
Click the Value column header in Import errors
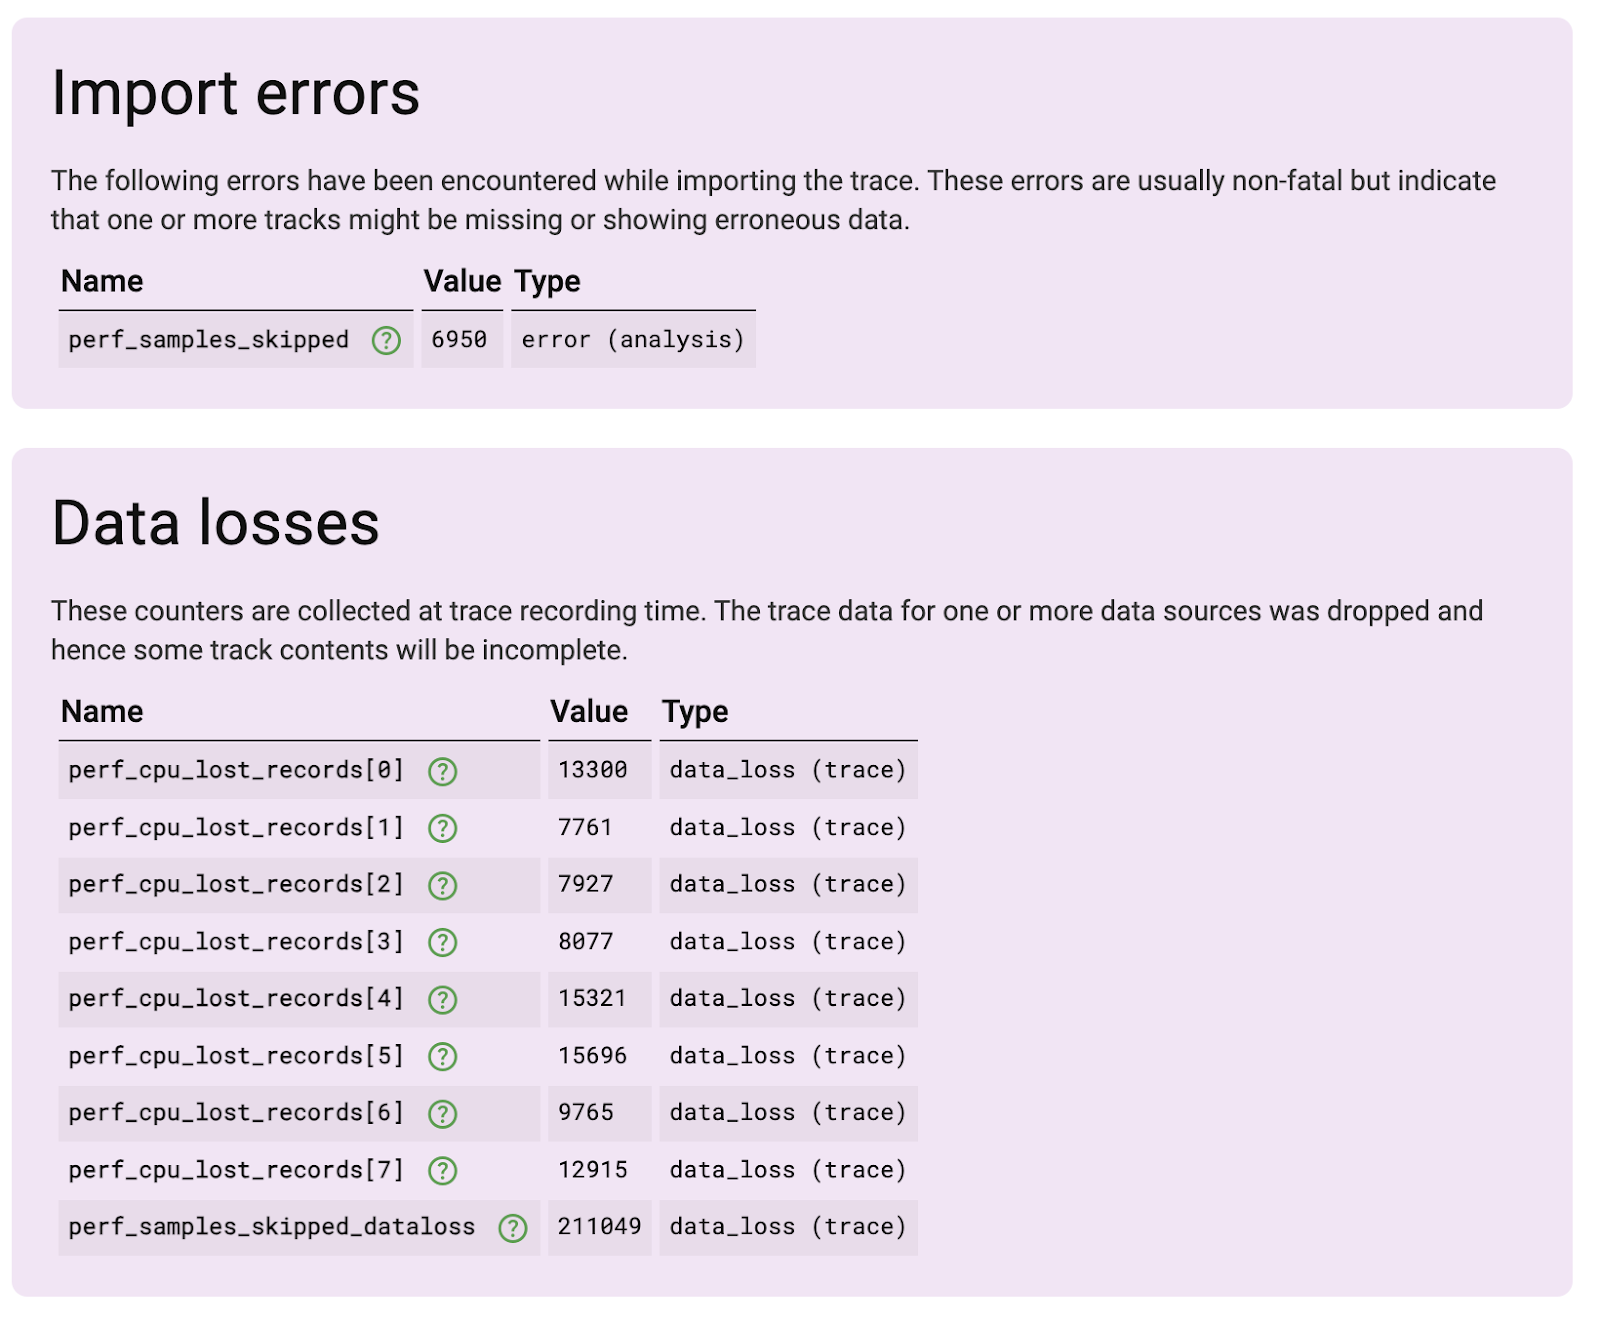click(x=463, y=282)
